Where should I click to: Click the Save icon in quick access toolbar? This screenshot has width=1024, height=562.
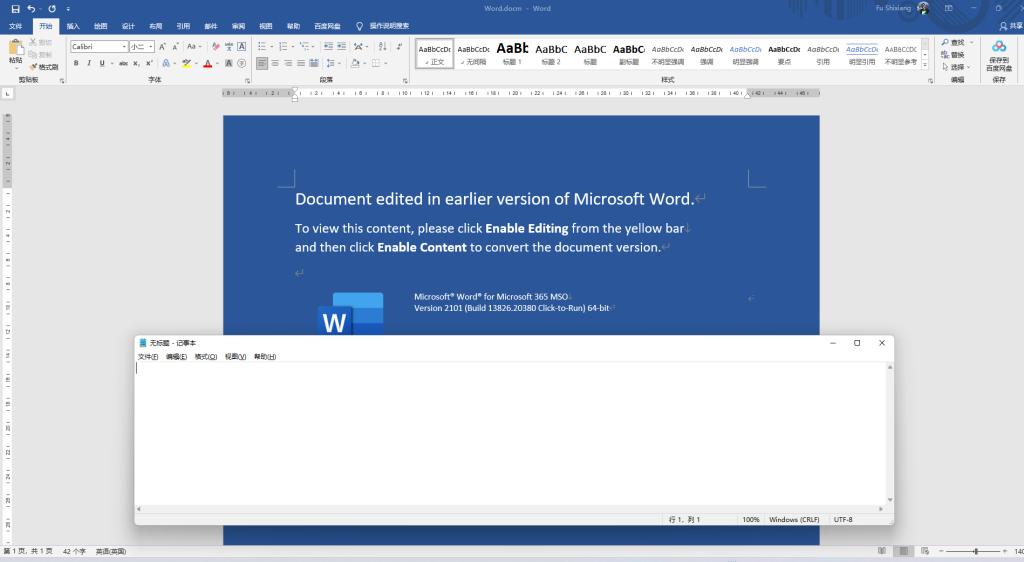[15, 8]
